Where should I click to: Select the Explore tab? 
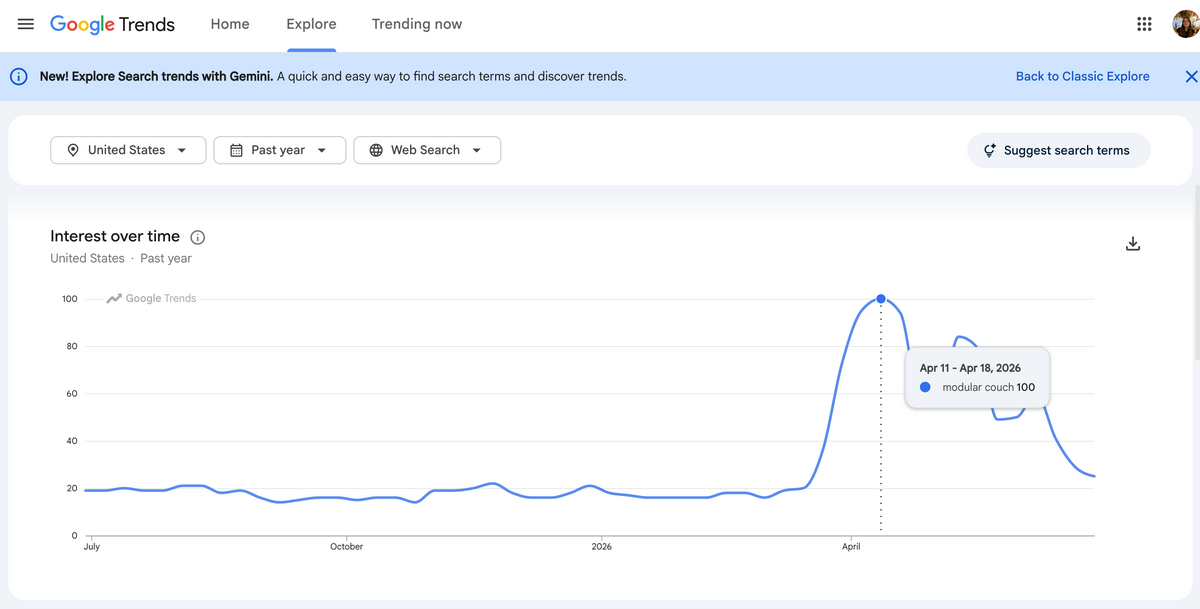[311, 24]
